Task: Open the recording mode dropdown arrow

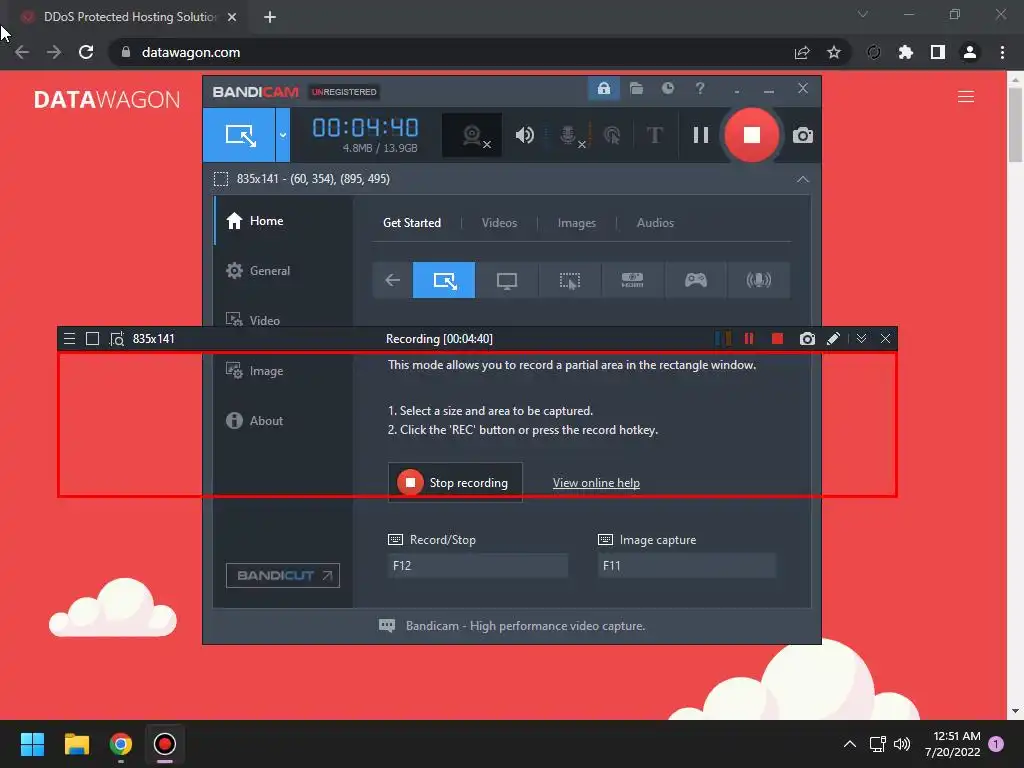Action: click(x=283, y=135)
